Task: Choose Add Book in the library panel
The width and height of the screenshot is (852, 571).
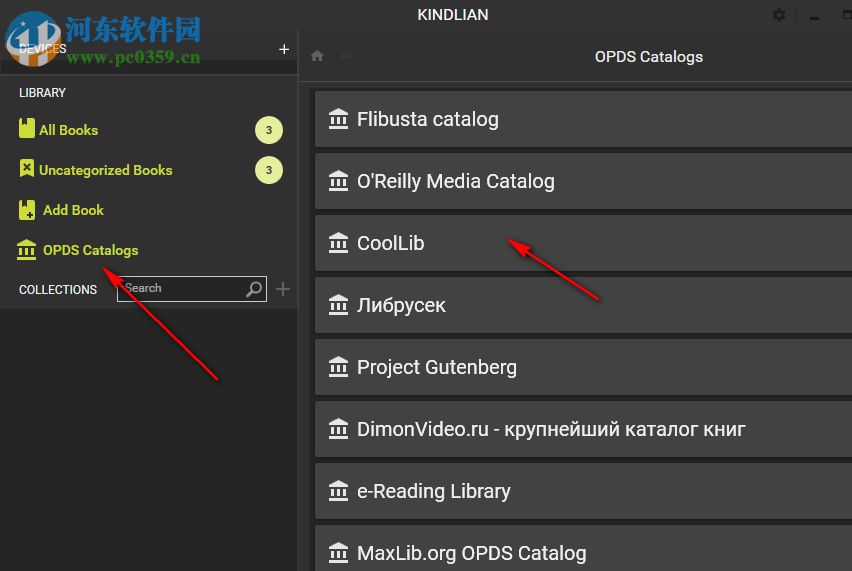Action: point(73,210)
